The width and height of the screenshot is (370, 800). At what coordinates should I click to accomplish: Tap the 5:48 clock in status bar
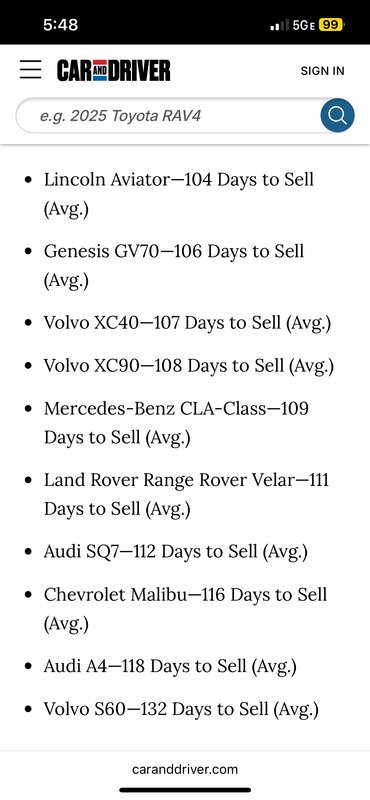(x=61, y=24)
